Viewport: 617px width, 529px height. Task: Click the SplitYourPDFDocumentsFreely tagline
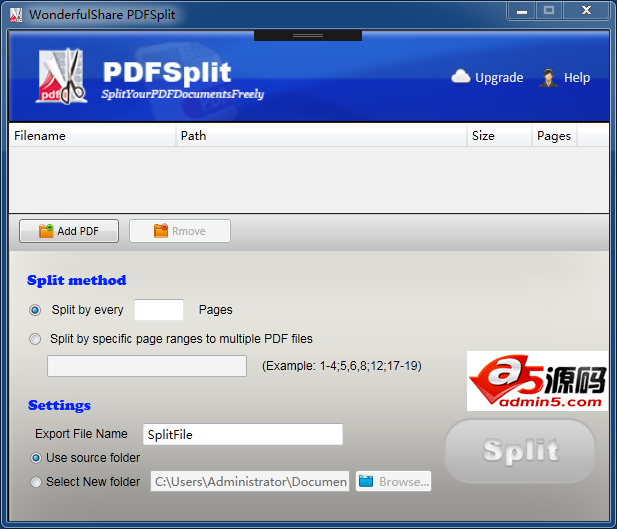click(x=183, y=94)
